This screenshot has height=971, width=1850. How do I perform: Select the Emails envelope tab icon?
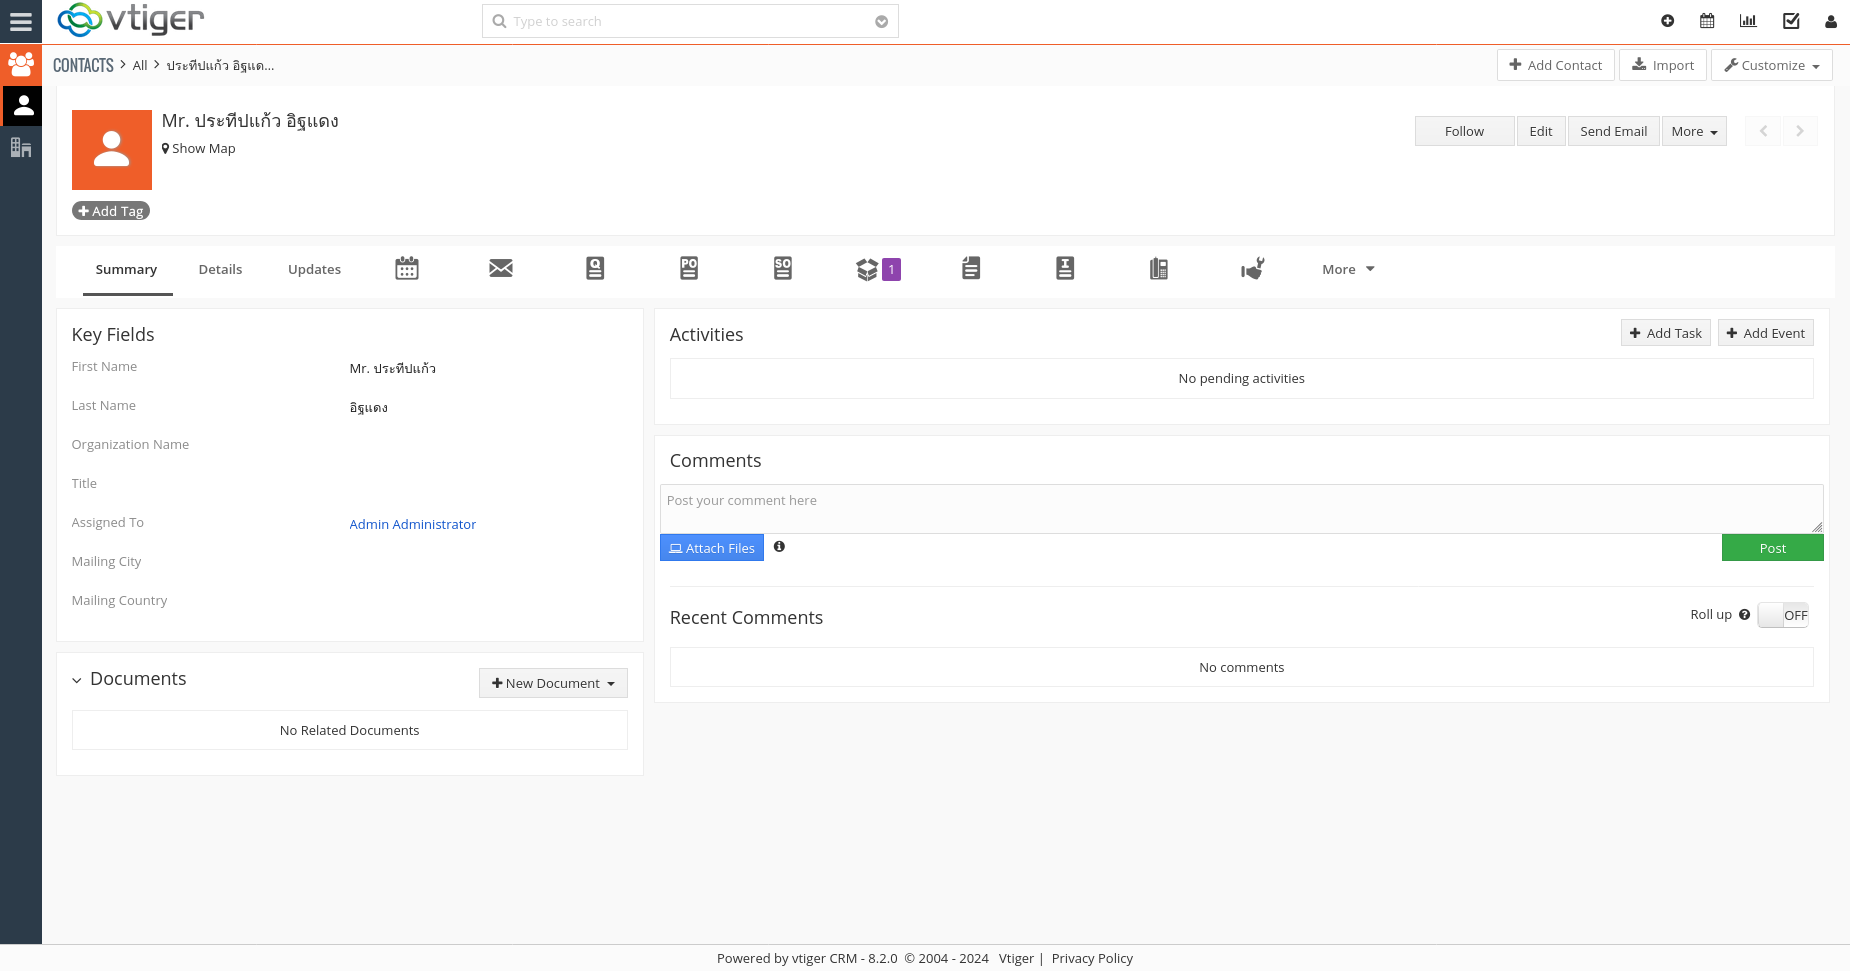click(501, 268)
